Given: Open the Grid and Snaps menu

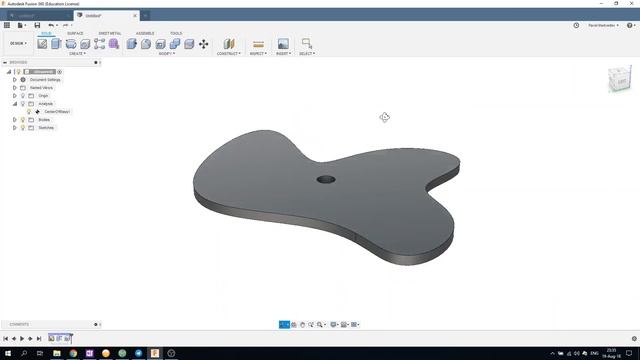Looking at the screenshot, I should point(344,324).
